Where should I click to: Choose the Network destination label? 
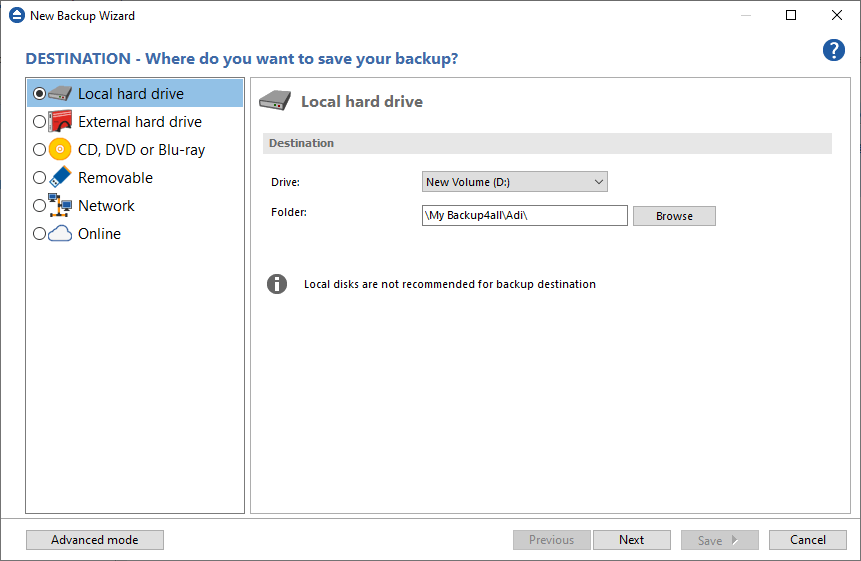tap(106, 206)
